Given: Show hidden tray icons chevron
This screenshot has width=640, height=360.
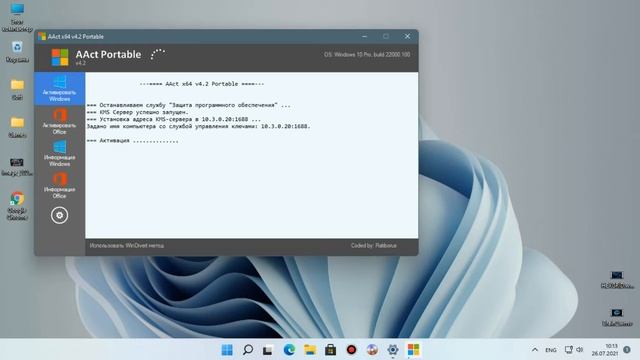Looking at the screenshot, I should point(535,350).
